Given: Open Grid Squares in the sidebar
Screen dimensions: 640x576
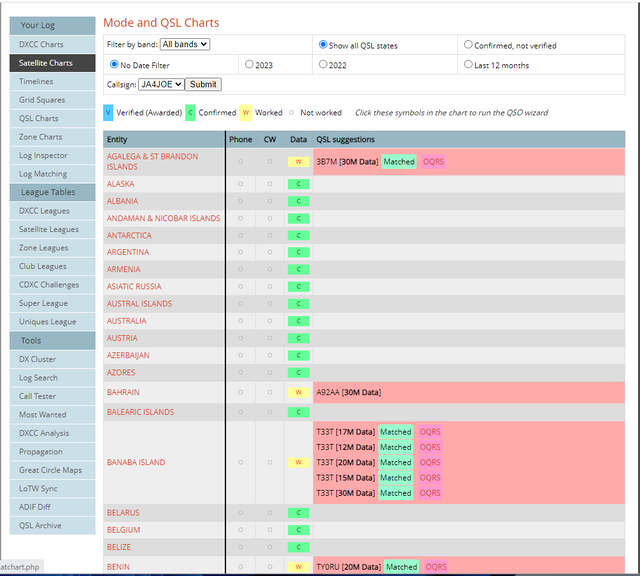Looking at the screenshot, I should tap(52, 100).
